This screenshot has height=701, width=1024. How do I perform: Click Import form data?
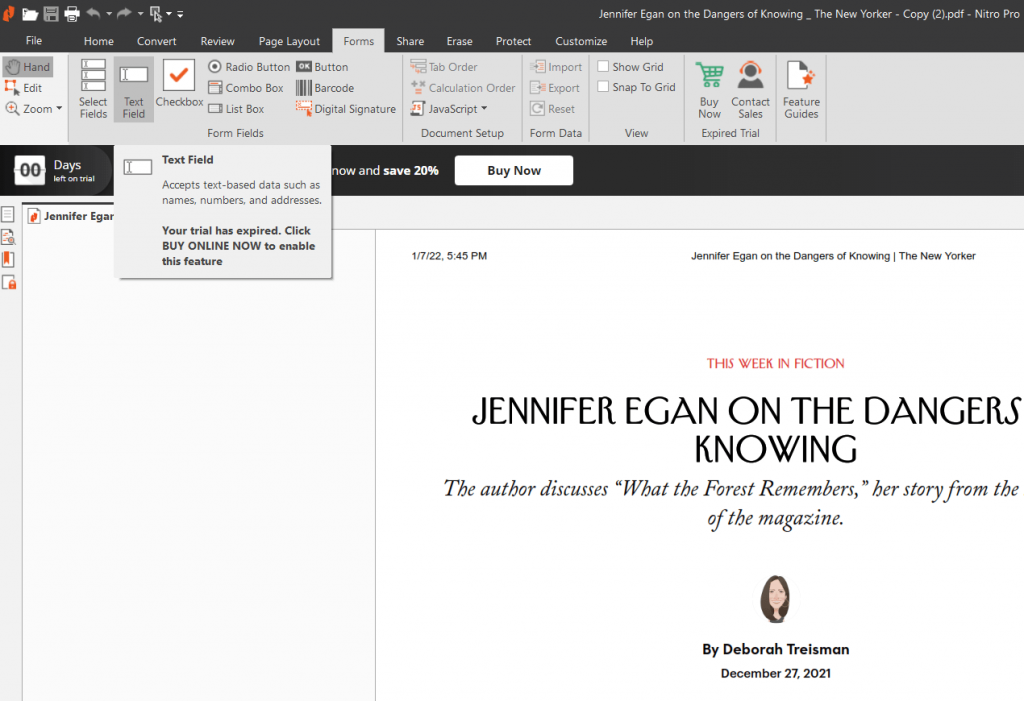click(x=556, y=67)
